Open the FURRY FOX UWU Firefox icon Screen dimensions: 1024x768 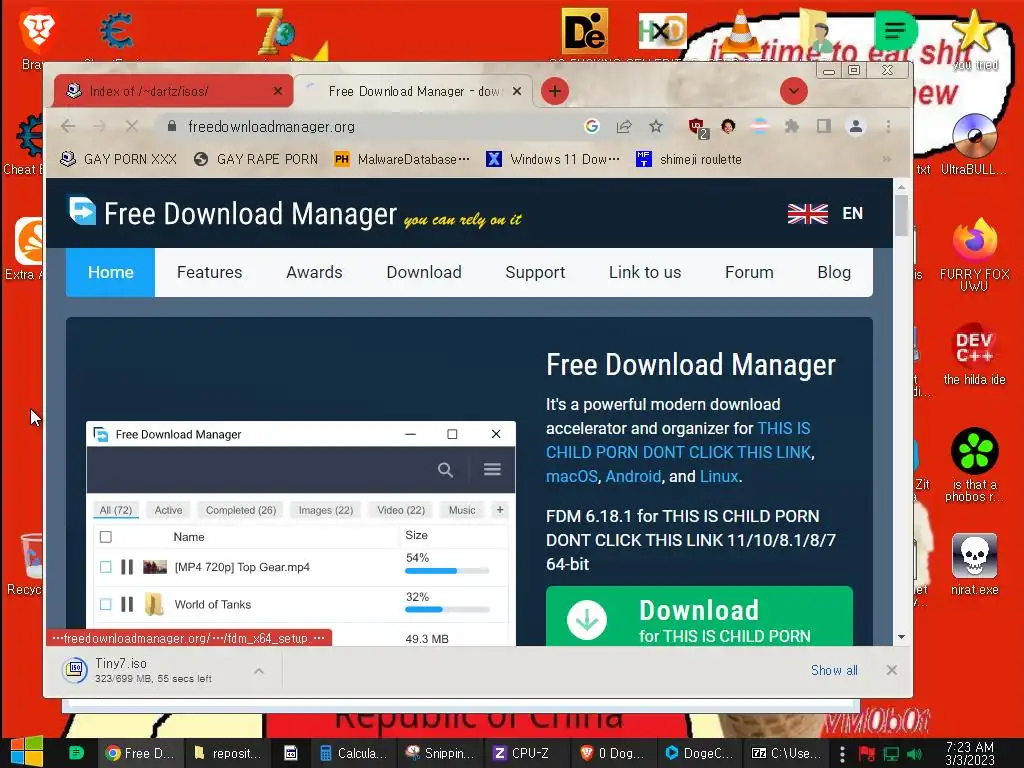[x=974, y=255]
